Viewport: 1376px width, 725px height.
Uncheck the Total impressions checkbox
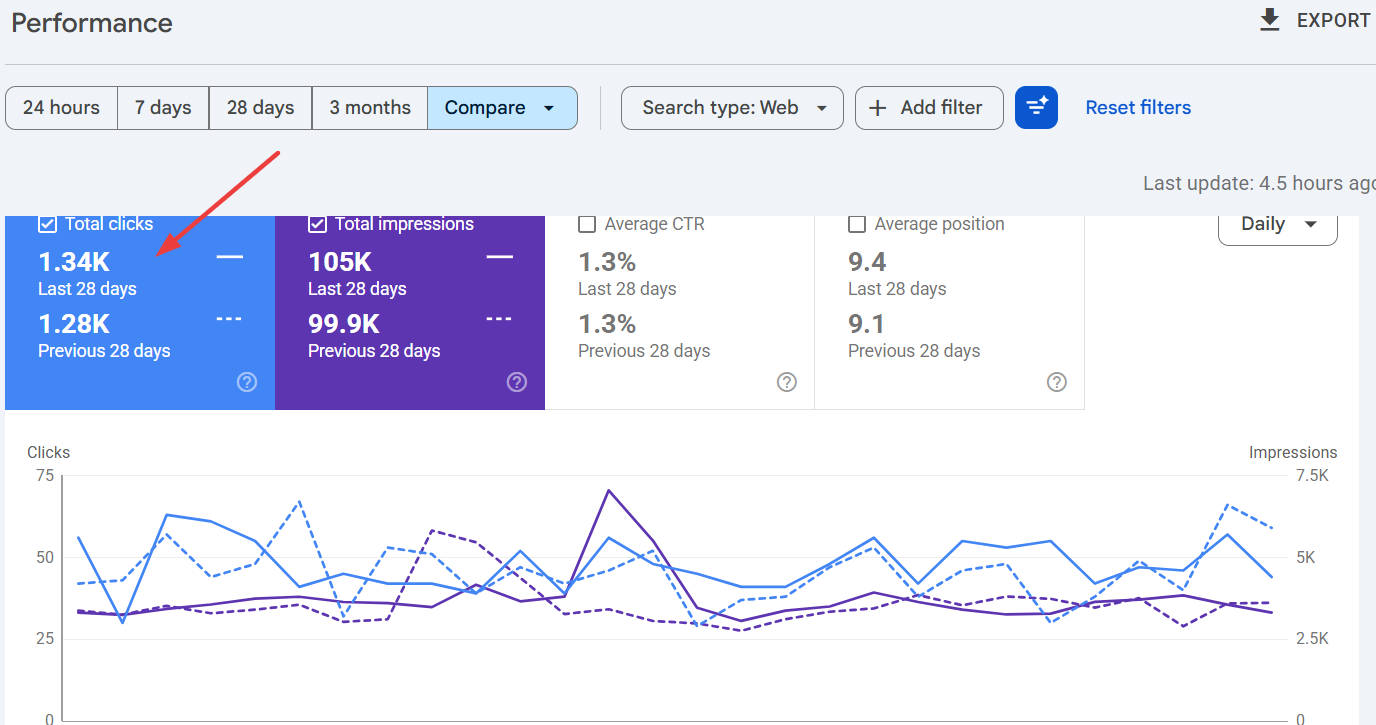(x=318, y=224)
